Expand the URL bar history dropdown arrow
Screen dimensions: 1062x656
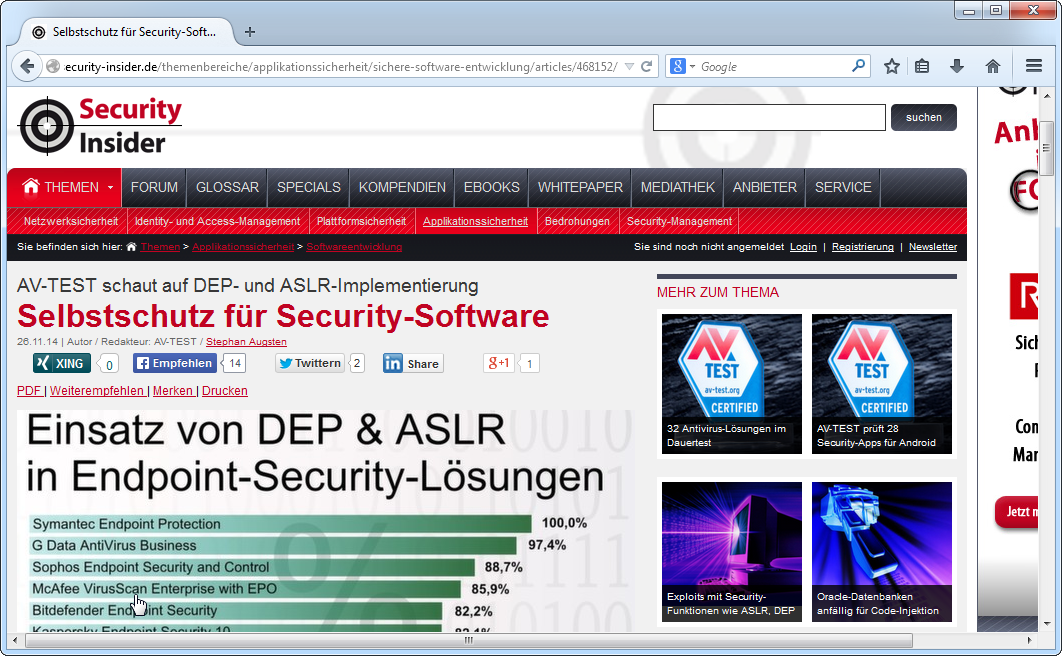click(x=628, y=66)
